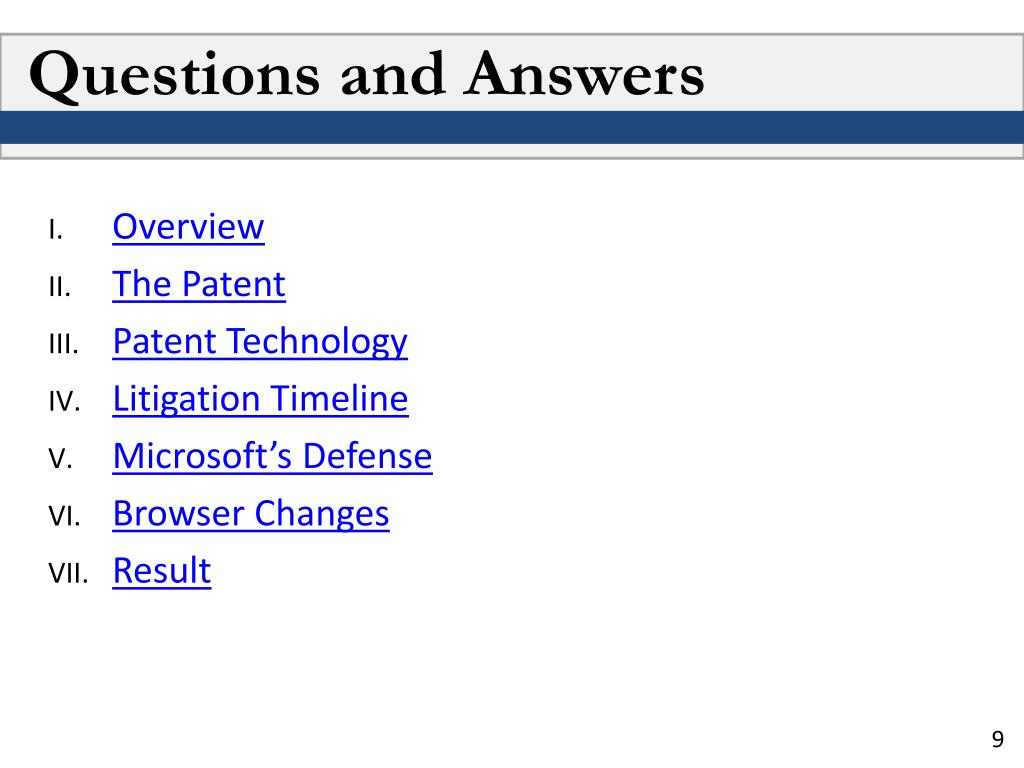The image size is (1024, 768).
Task: Select the VI. list marker
Action: (64, 517)
